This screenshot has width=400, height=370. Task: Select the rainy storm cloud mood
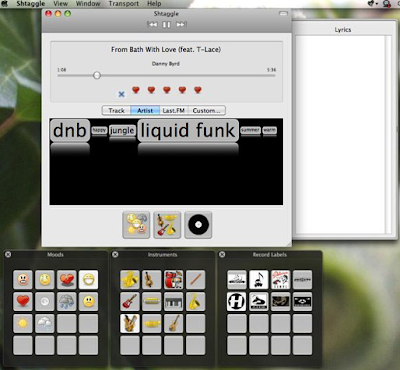[67, 301]
